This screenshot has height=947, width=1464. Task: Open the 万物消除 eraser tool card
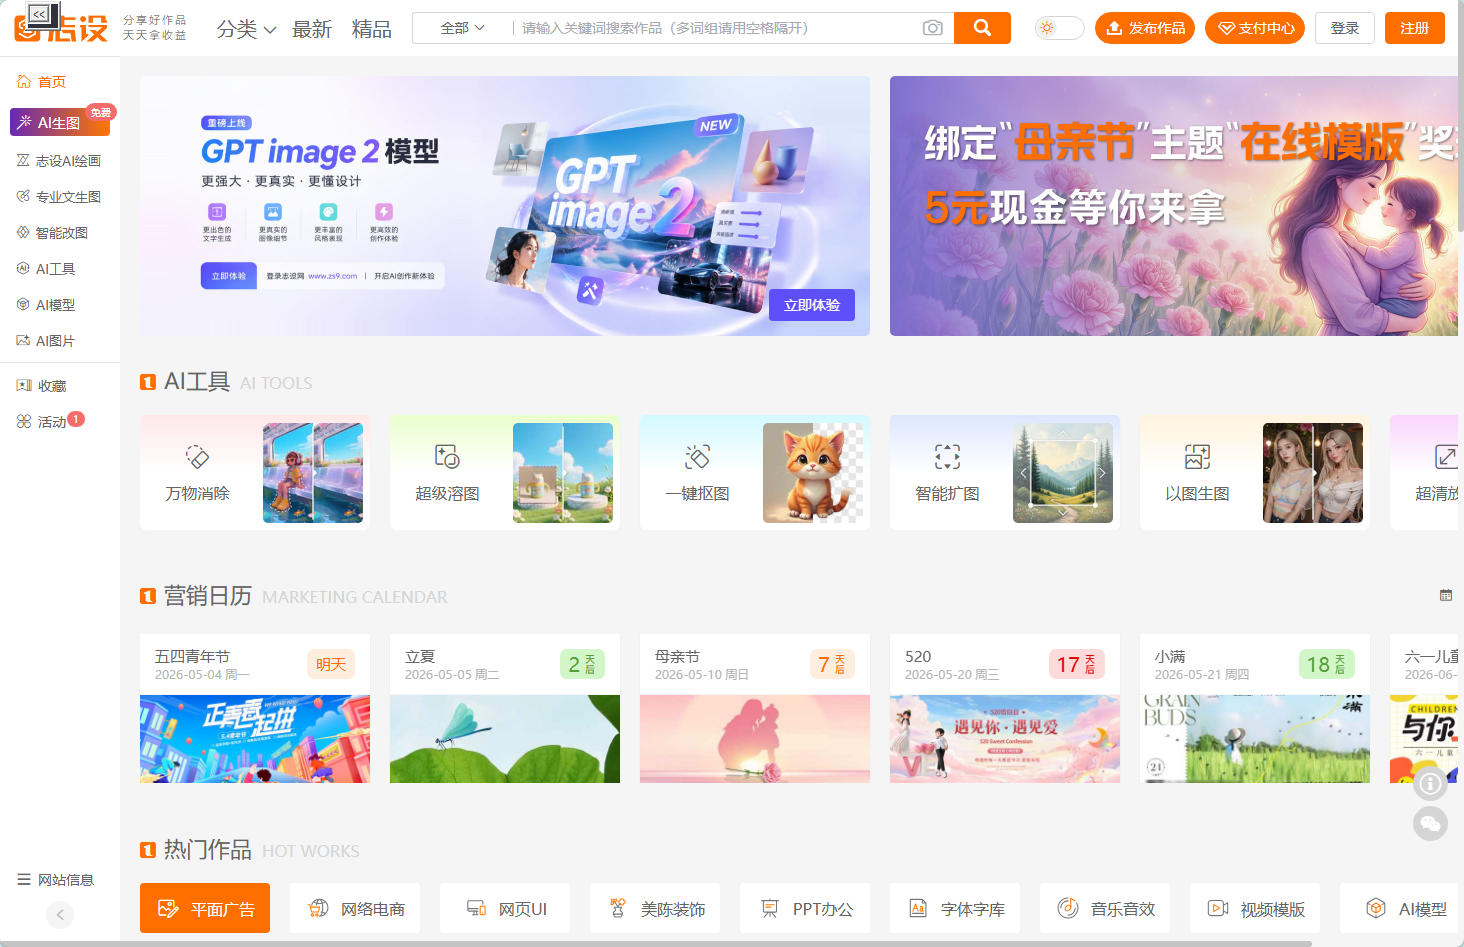[255, 472]
